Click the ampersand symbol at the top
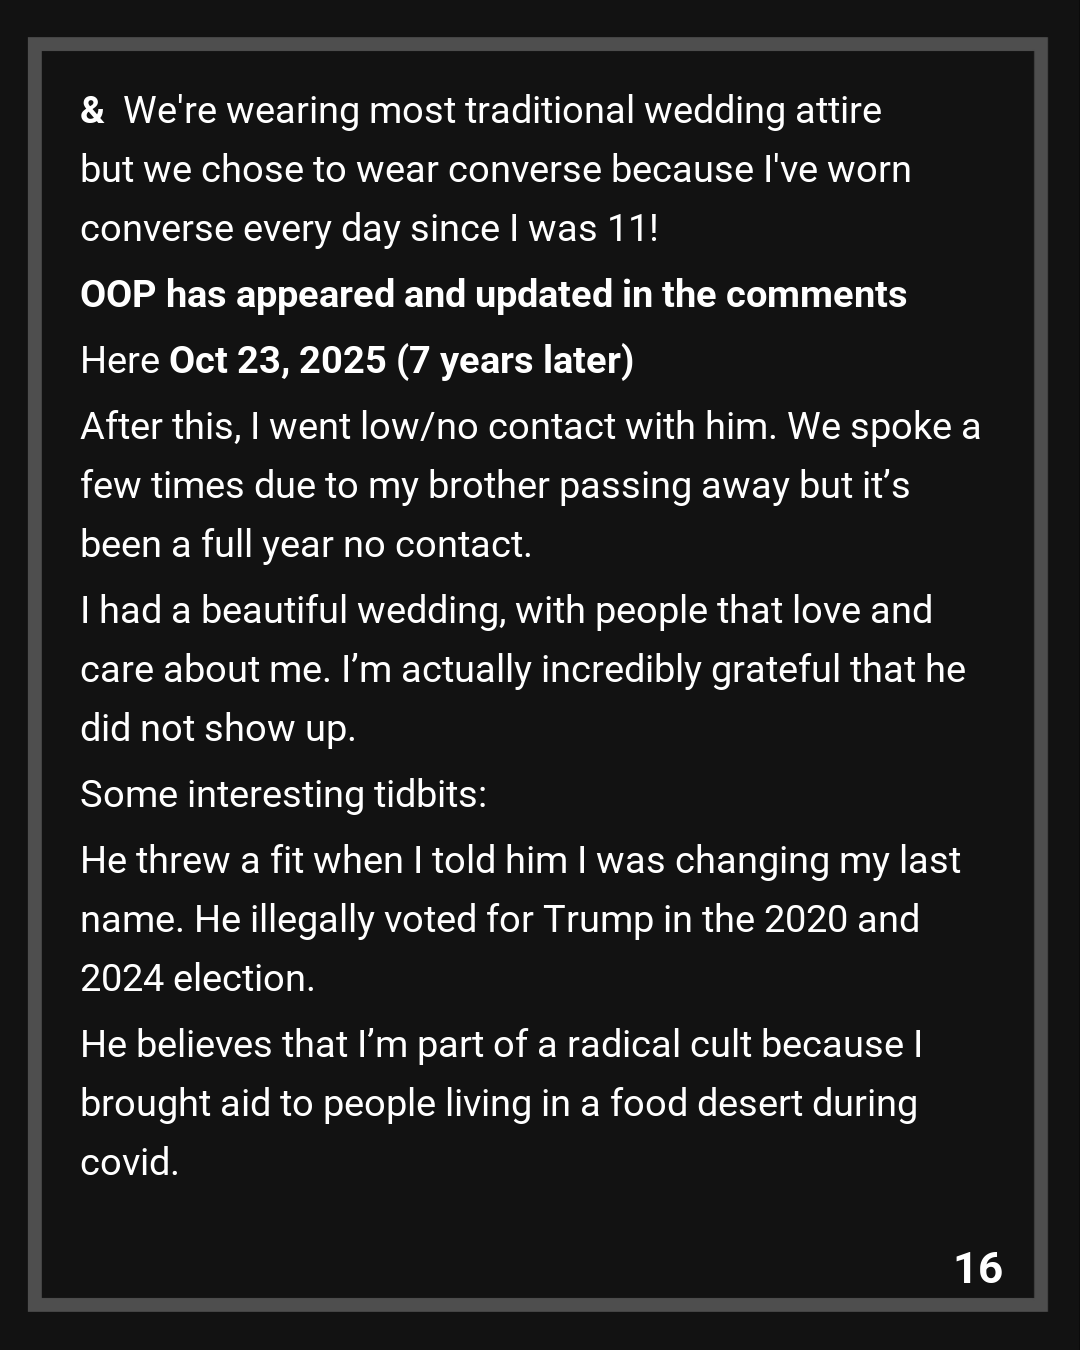 pyautogui.click(x=92, y=110)
